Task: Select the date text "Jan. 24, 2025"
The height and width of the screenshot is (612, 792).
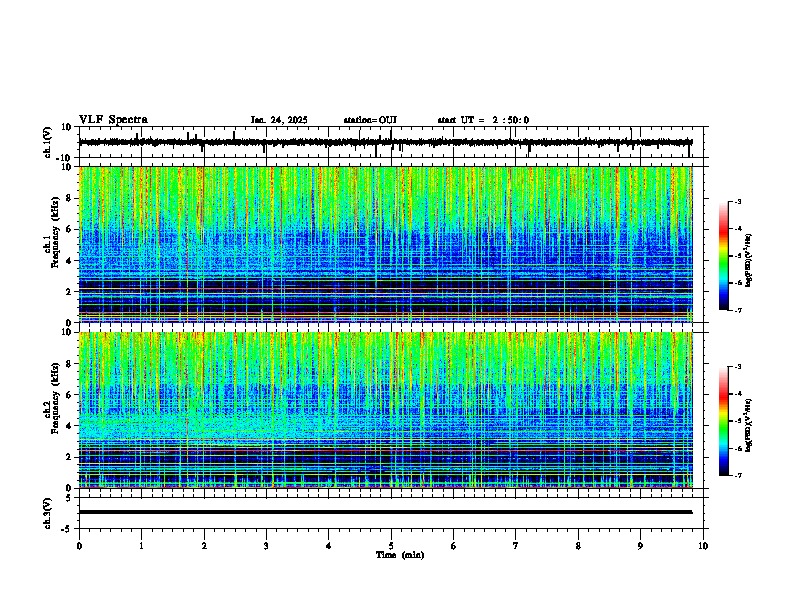Action: tap(279, 120)
